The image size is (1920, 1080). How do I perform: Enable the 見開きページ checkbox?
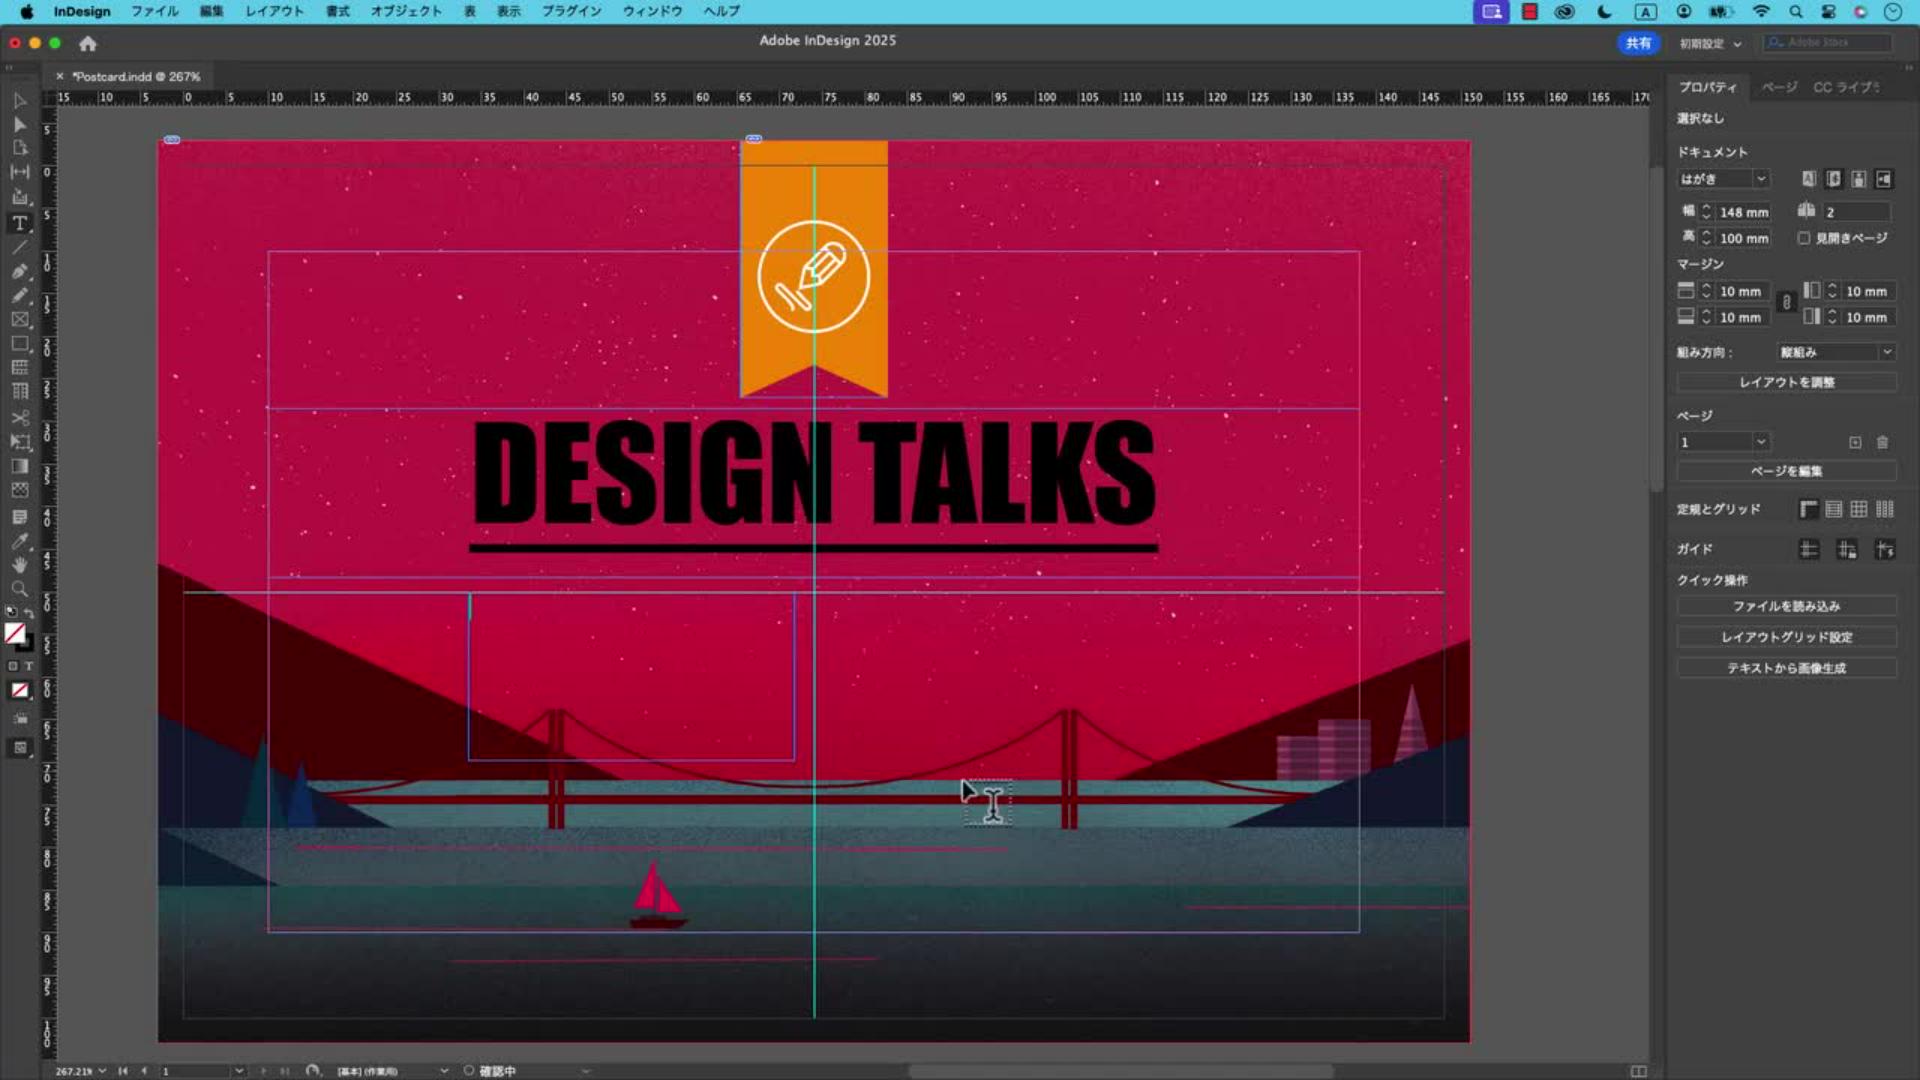click(x=1804, y=238)
